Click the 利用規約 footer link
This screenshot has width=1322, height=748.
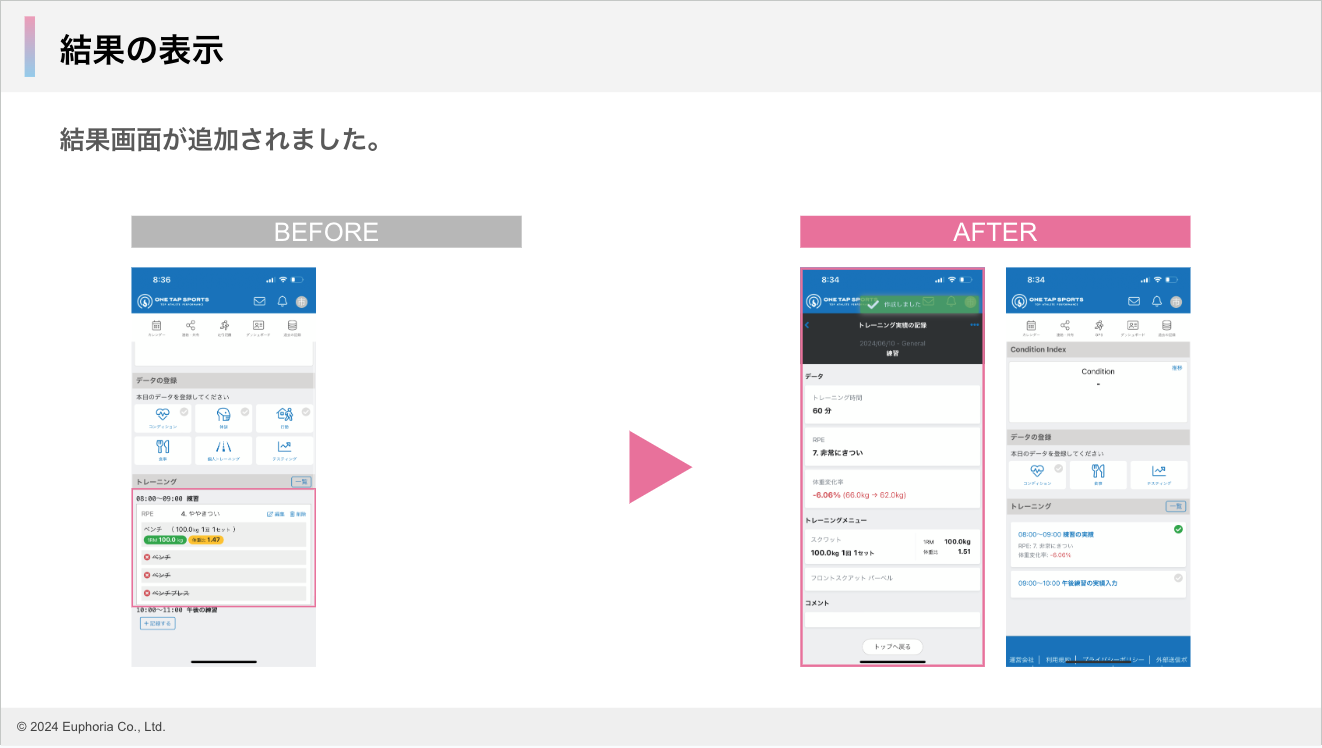[1057, 660]
